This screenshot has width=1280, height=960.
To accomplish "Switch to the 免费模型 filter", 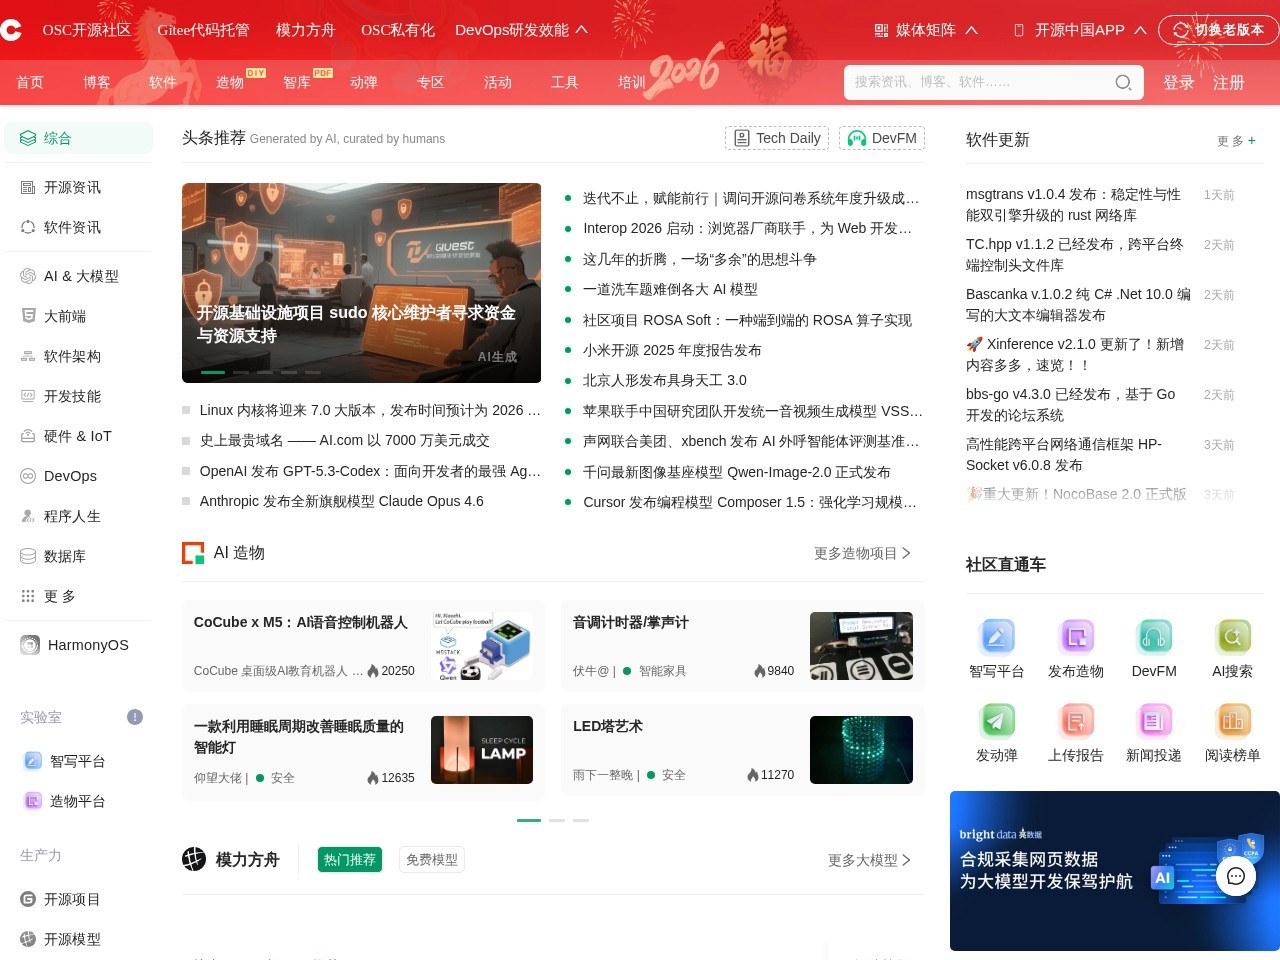I will point(432,859).
